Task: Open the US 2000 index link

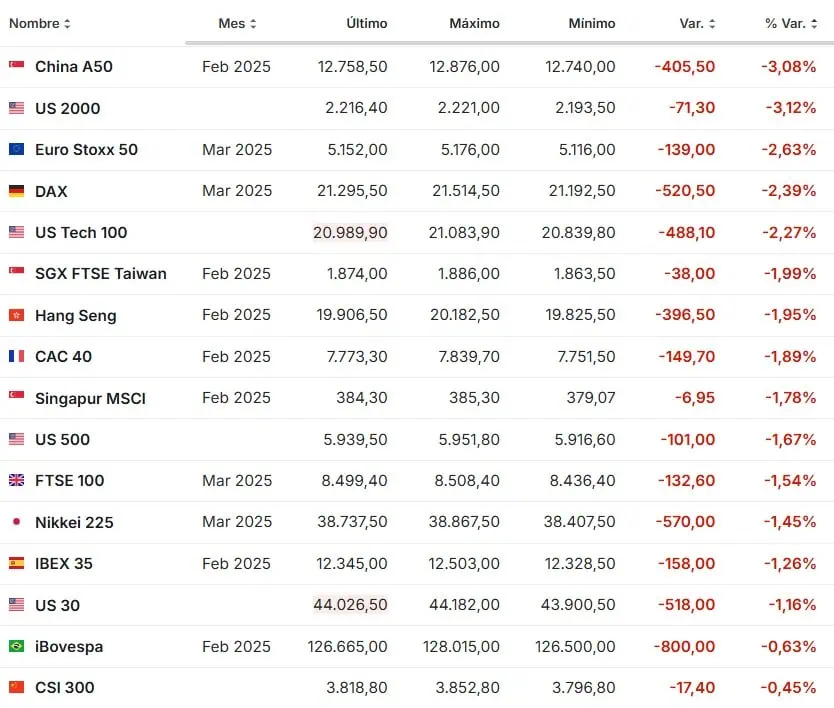Action: [67, 108]
